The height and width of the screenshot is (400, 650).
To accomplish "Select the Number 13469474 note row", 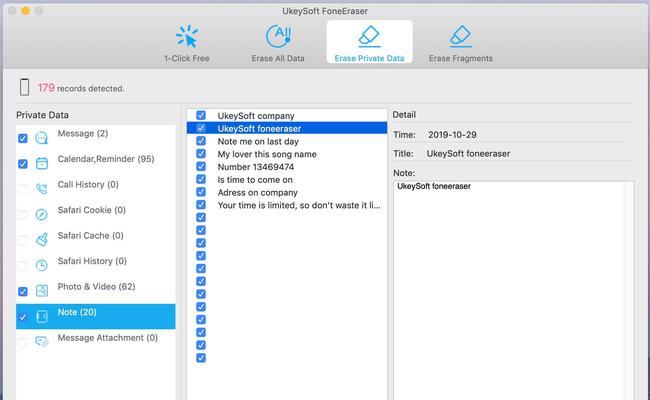I will point(287,167).
